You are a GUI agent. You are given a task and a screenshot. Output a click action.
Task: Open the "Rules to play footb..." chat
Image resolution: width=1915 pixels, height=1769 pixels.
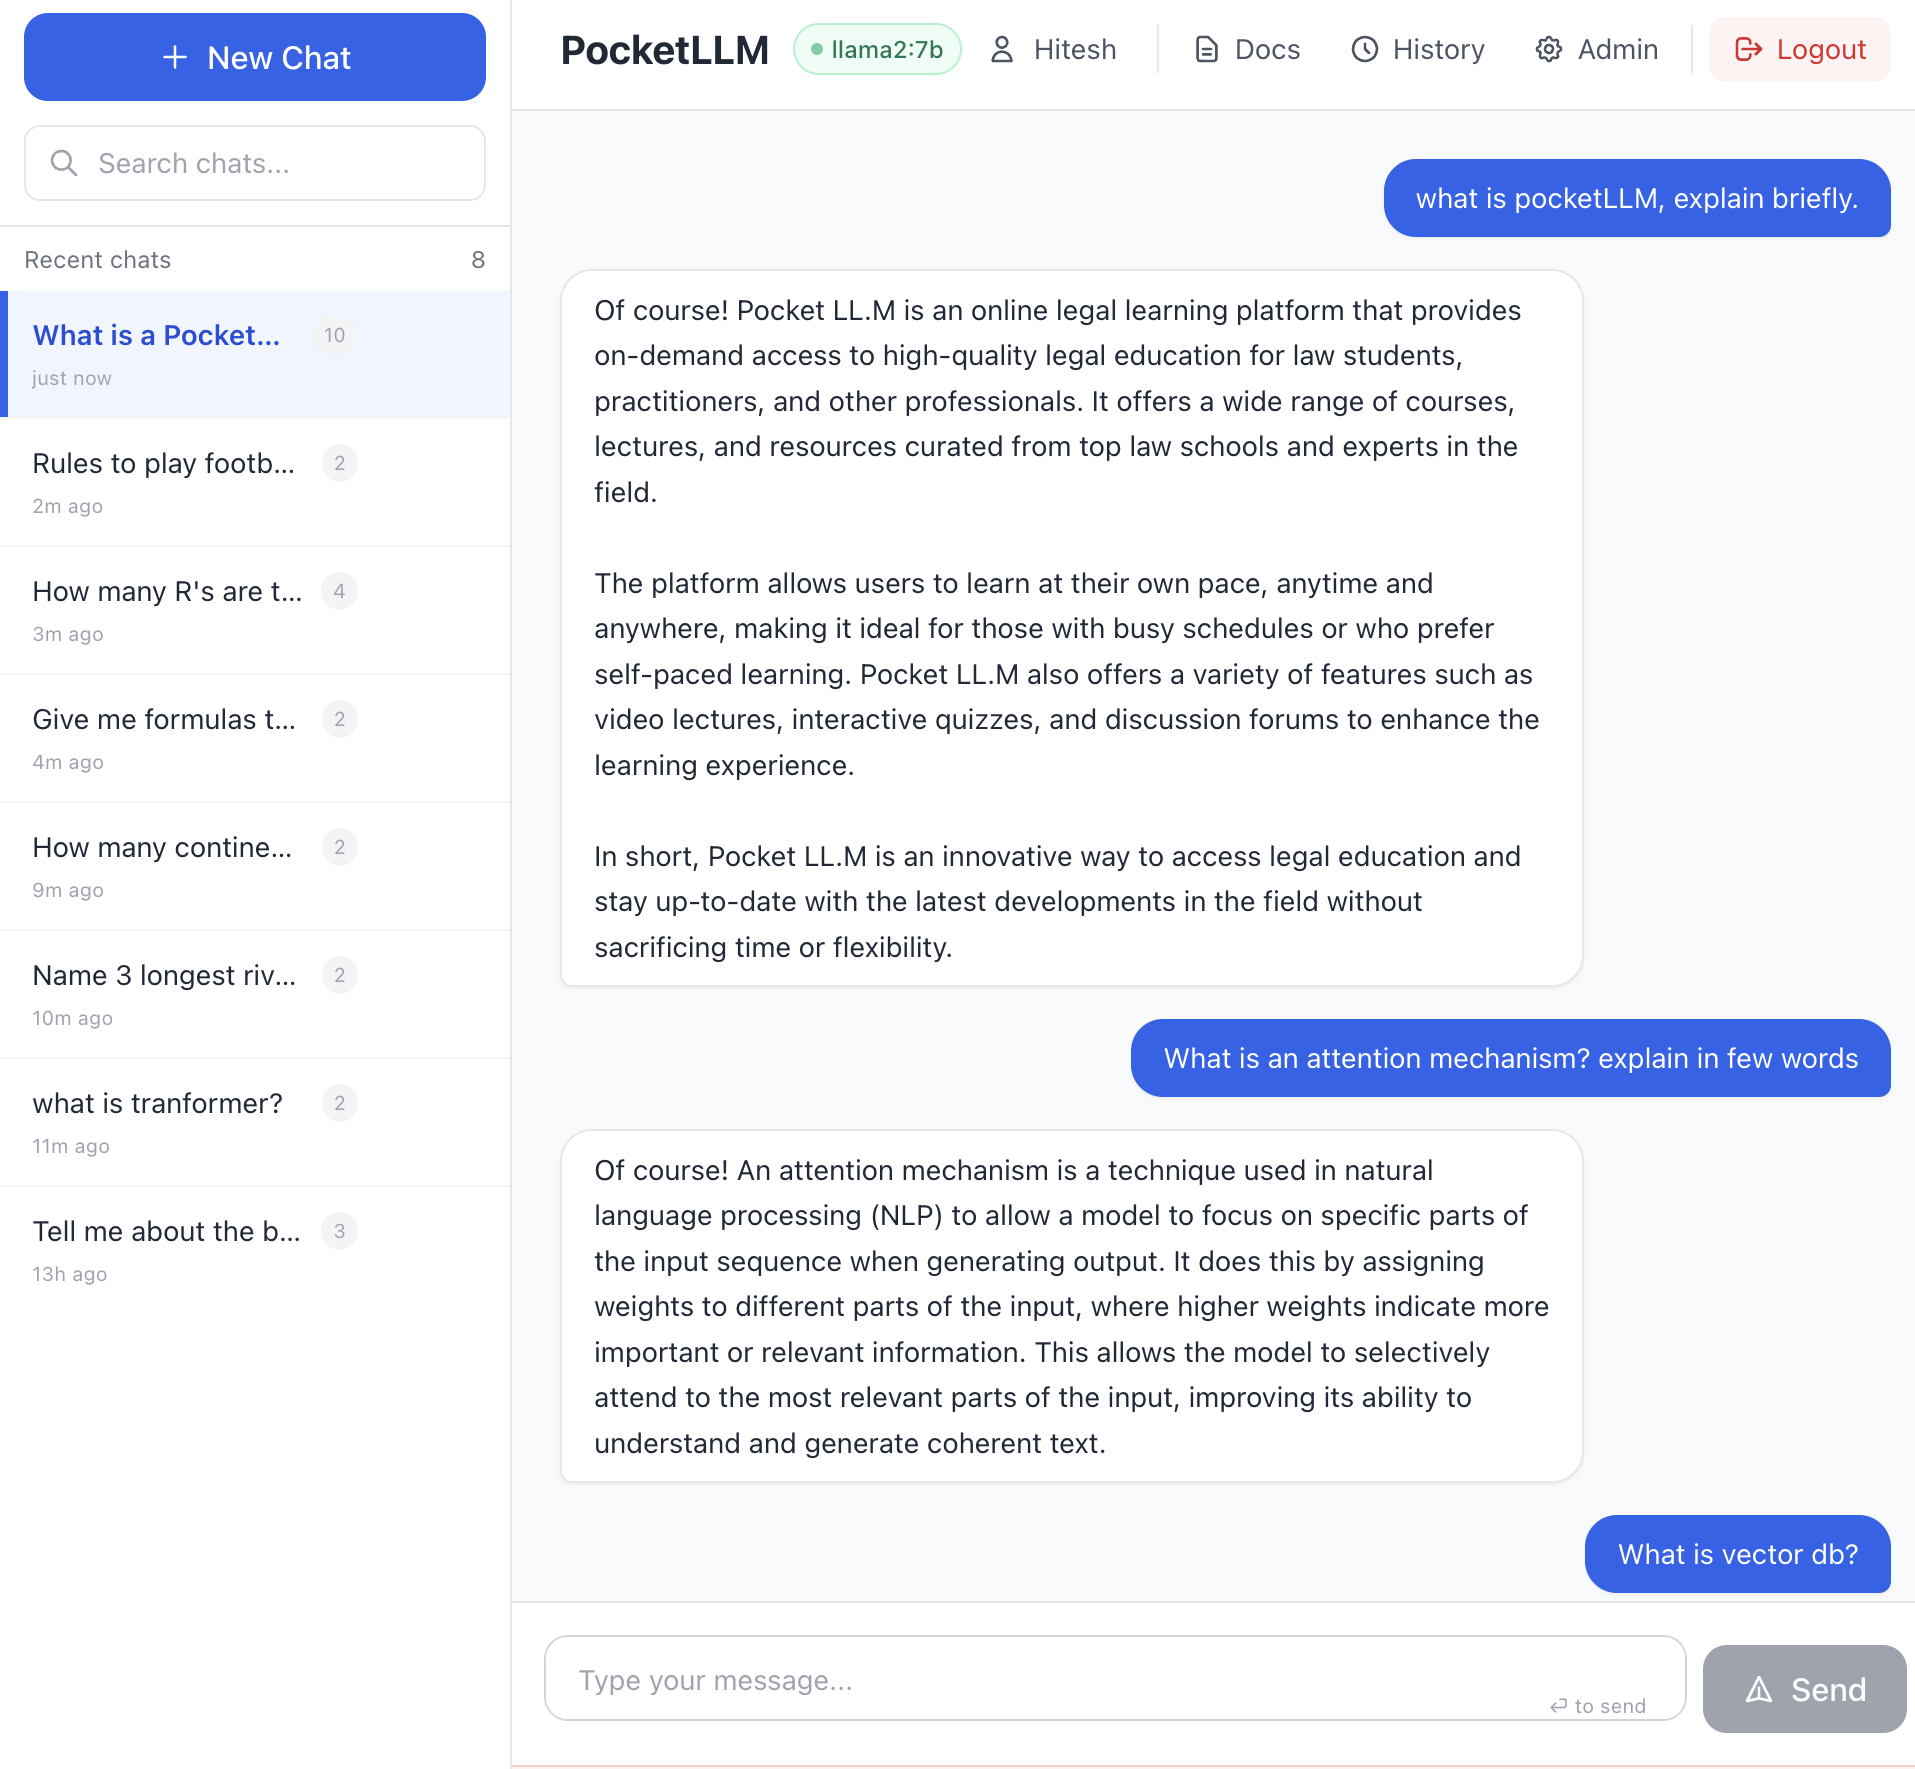click(x=164, y=464)
